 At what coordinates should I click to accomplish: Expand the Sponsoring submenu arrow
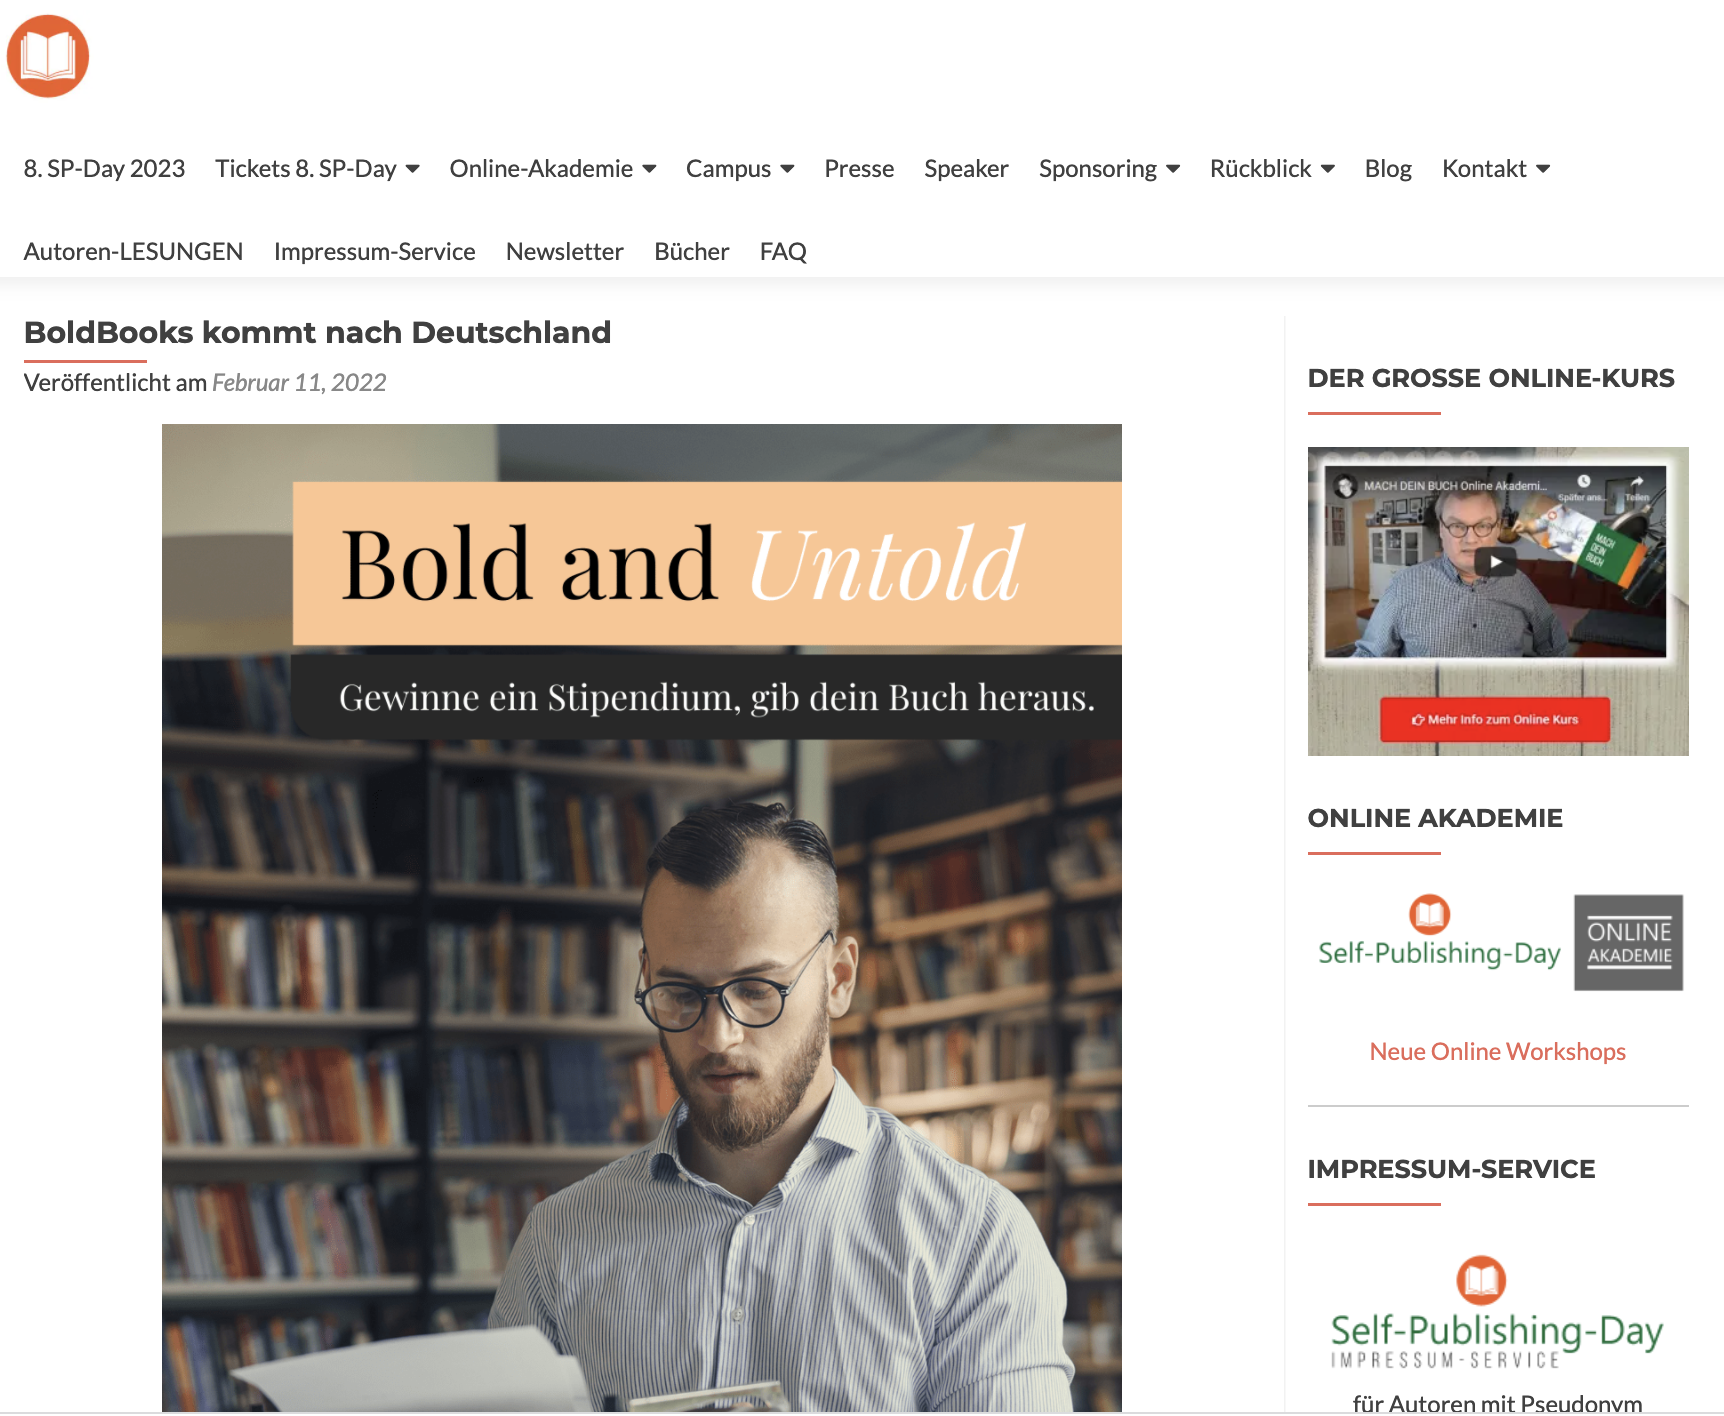point(1173,169)
